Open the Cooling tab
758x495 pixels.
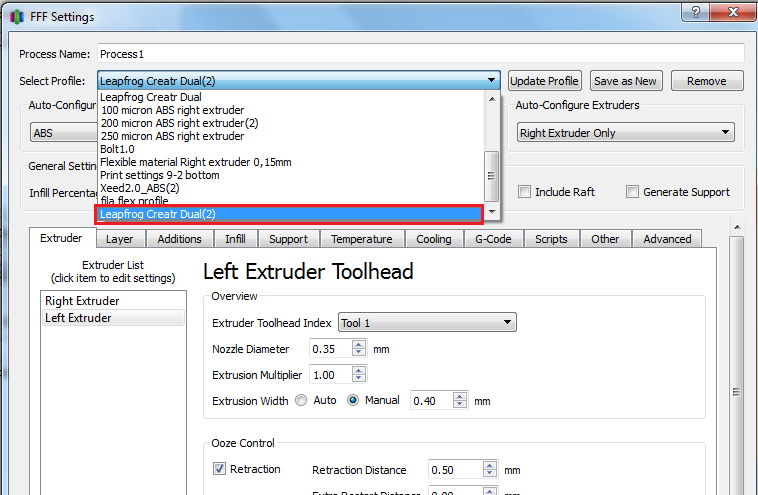pyautogui.click(x=434, y=239)
